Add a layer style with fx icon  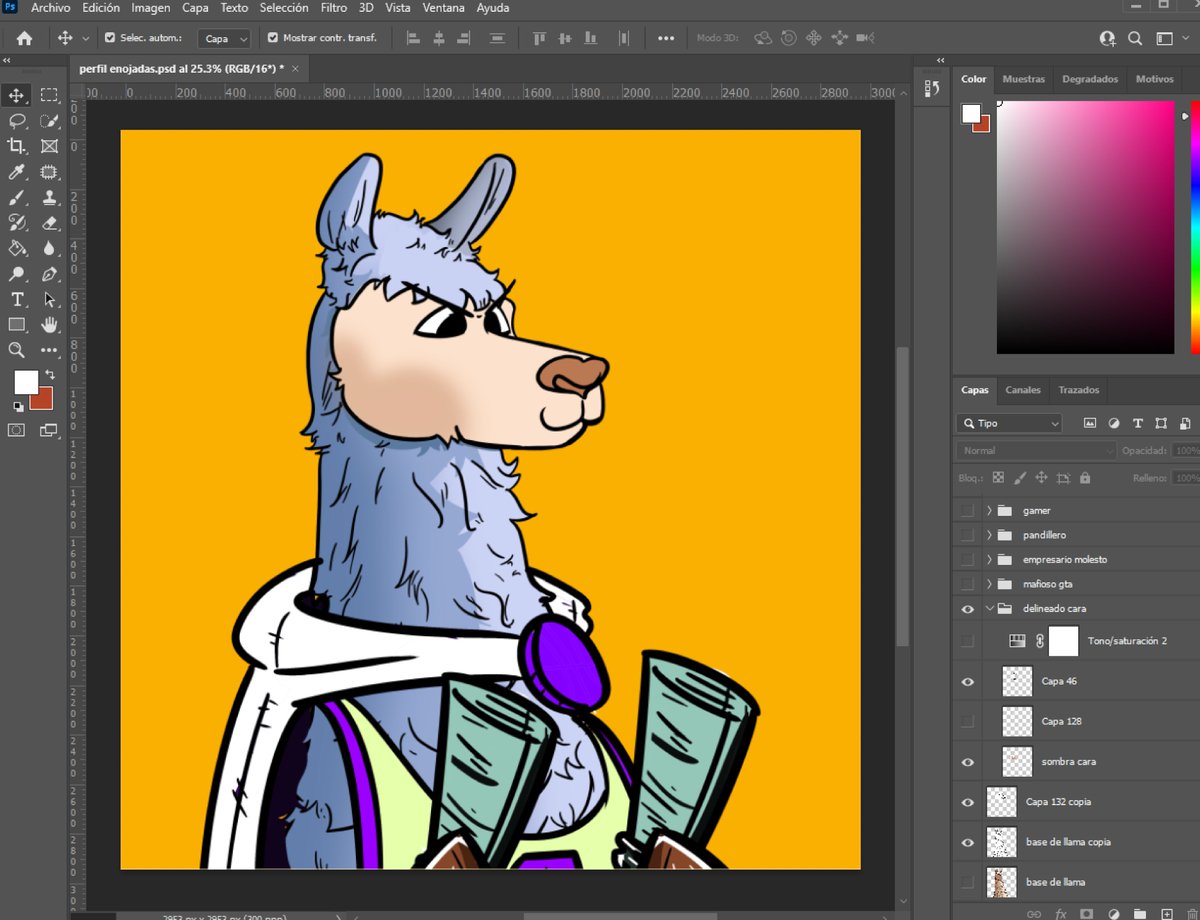(1061, 913)
